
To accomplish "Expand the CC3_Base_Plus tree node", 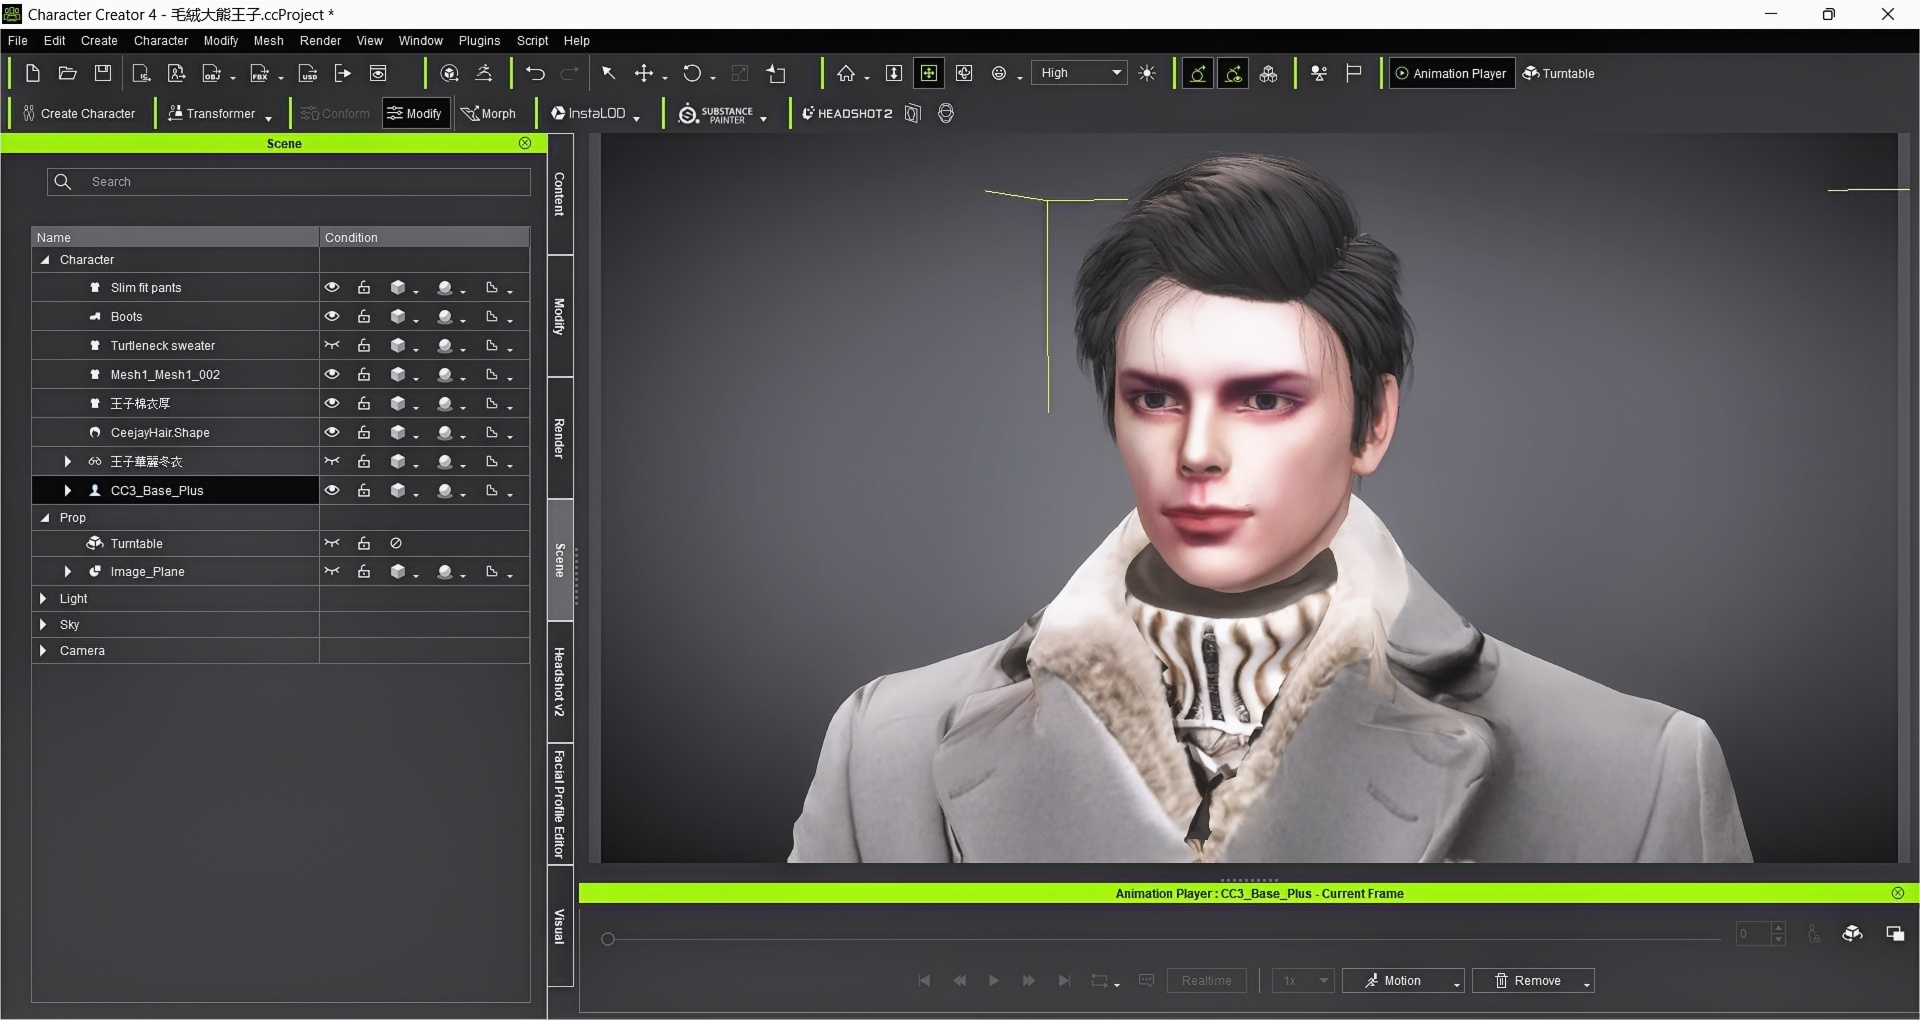I will point(67,491).
